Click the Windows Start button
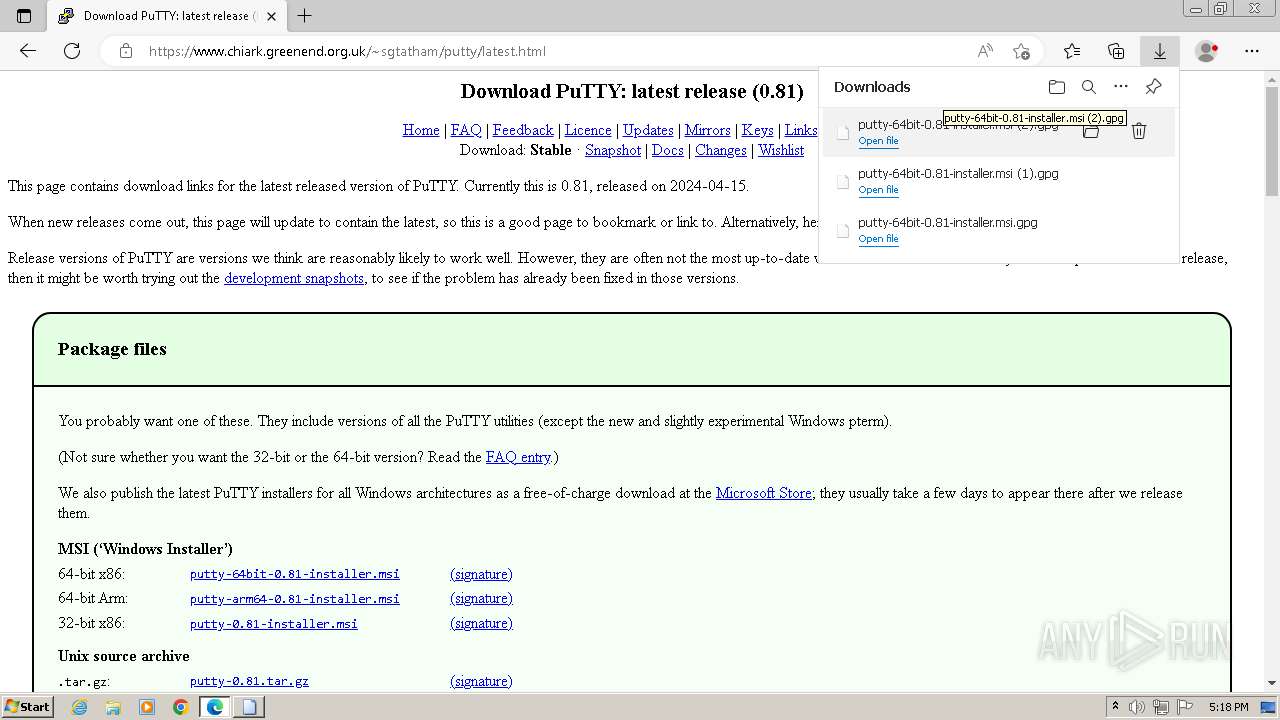The image size is (1280, 720). click(27, 707)
